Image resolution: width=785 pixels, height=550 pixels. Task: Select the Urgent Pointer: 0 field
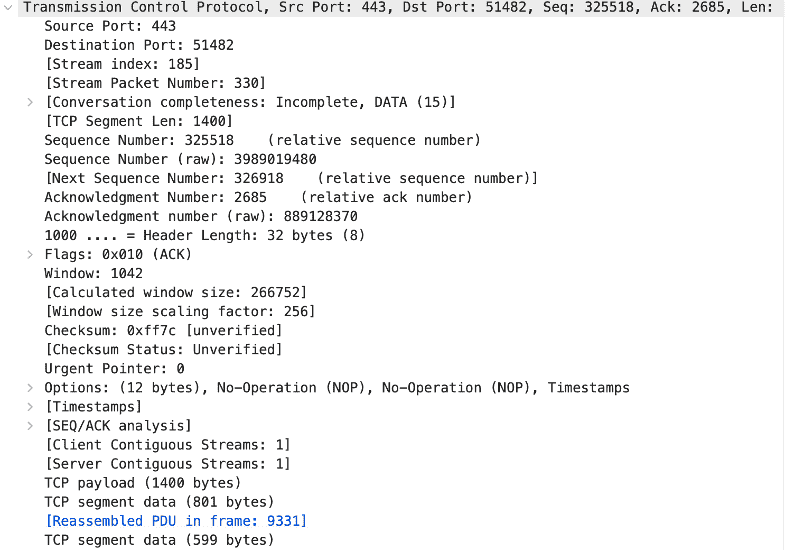(x=114, y=368)
